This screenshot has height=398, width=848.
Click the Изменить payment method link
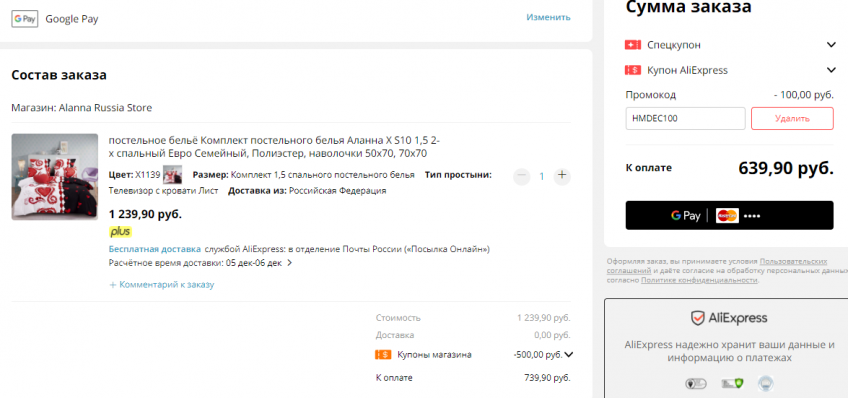pyautogui.click(x=548, y=17)
